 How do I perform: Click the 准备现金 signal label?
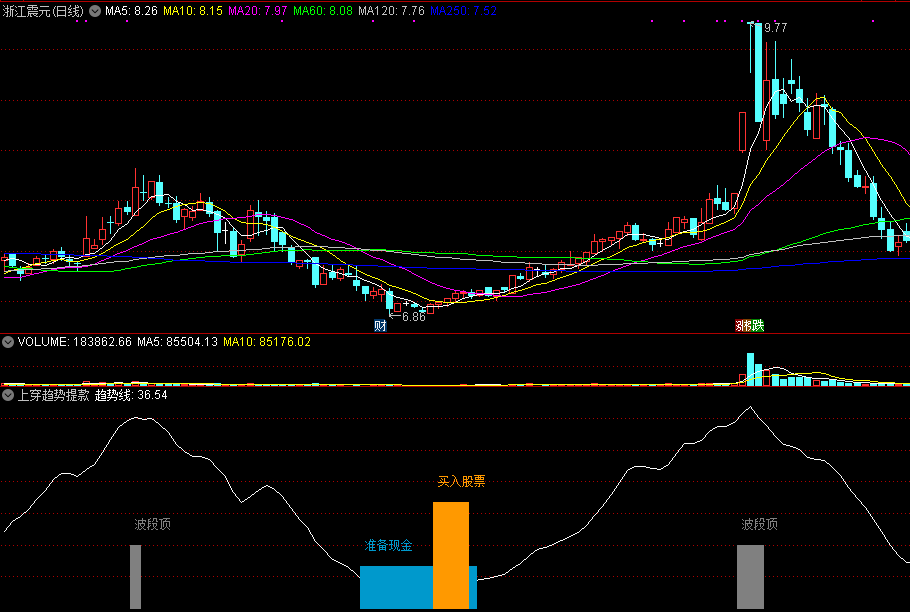[388, 545]
